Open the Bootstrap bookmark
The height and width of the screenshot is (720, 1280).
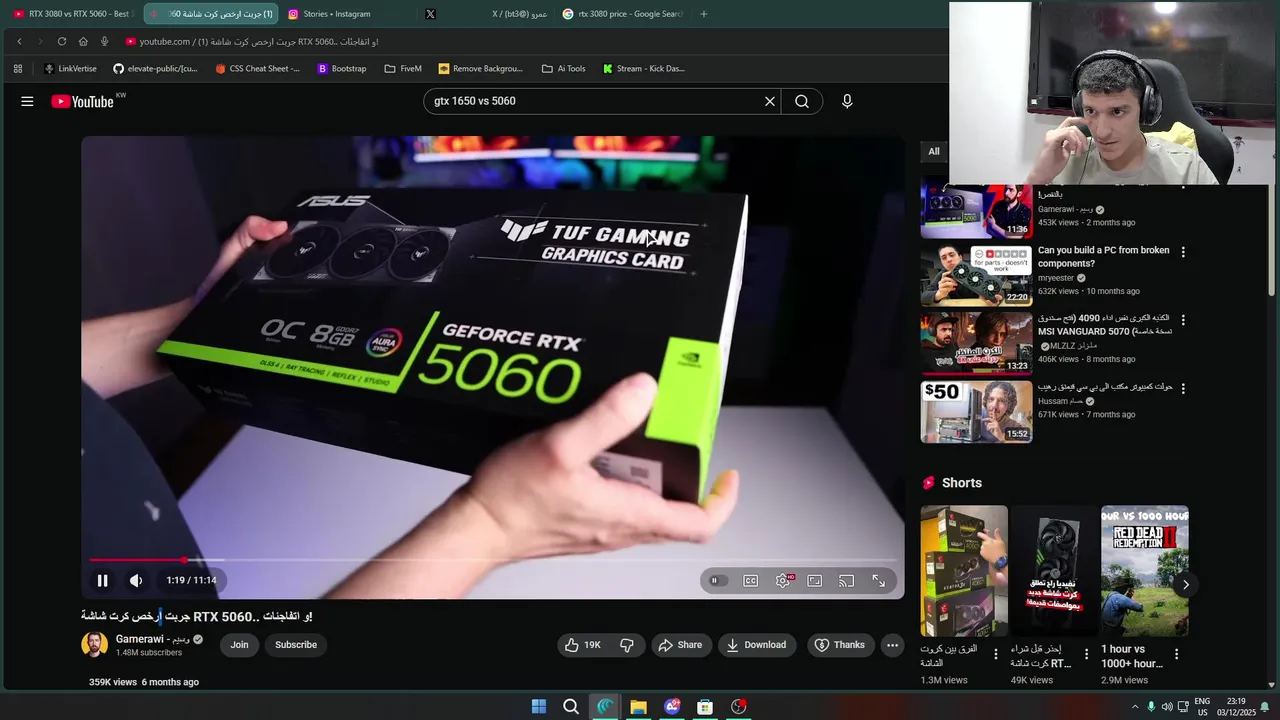(x=342, y=69)
